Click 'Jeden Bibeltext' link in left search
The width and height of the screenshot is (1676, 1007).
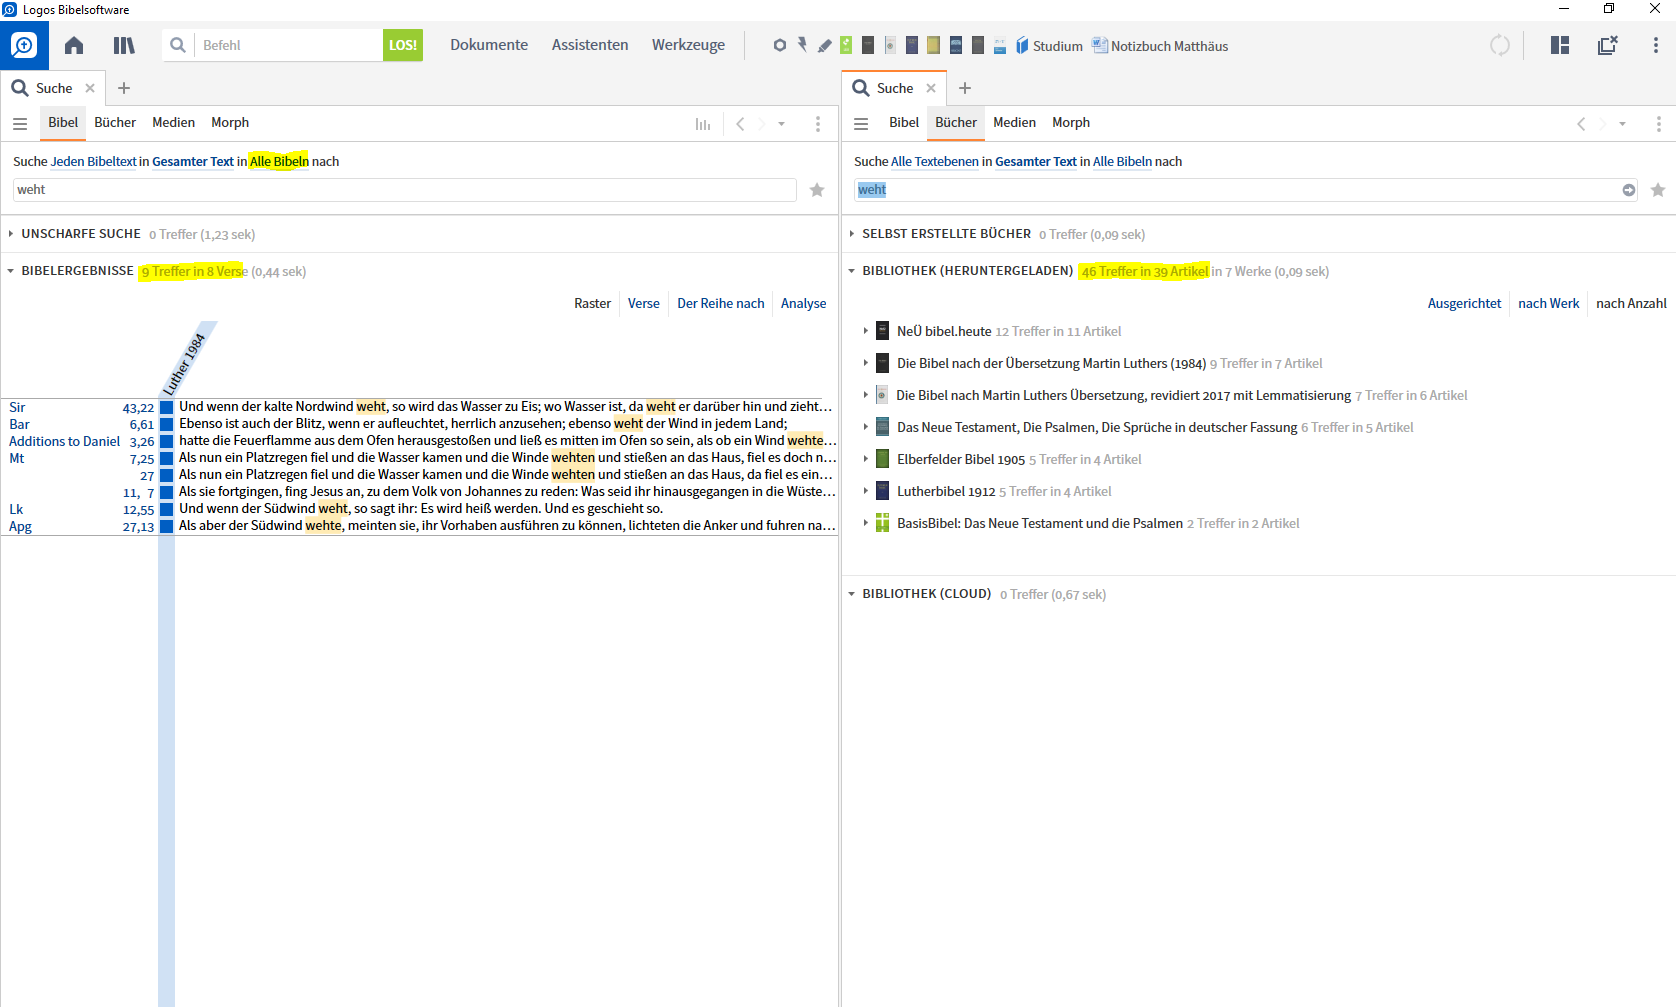[x=94, y=162]
